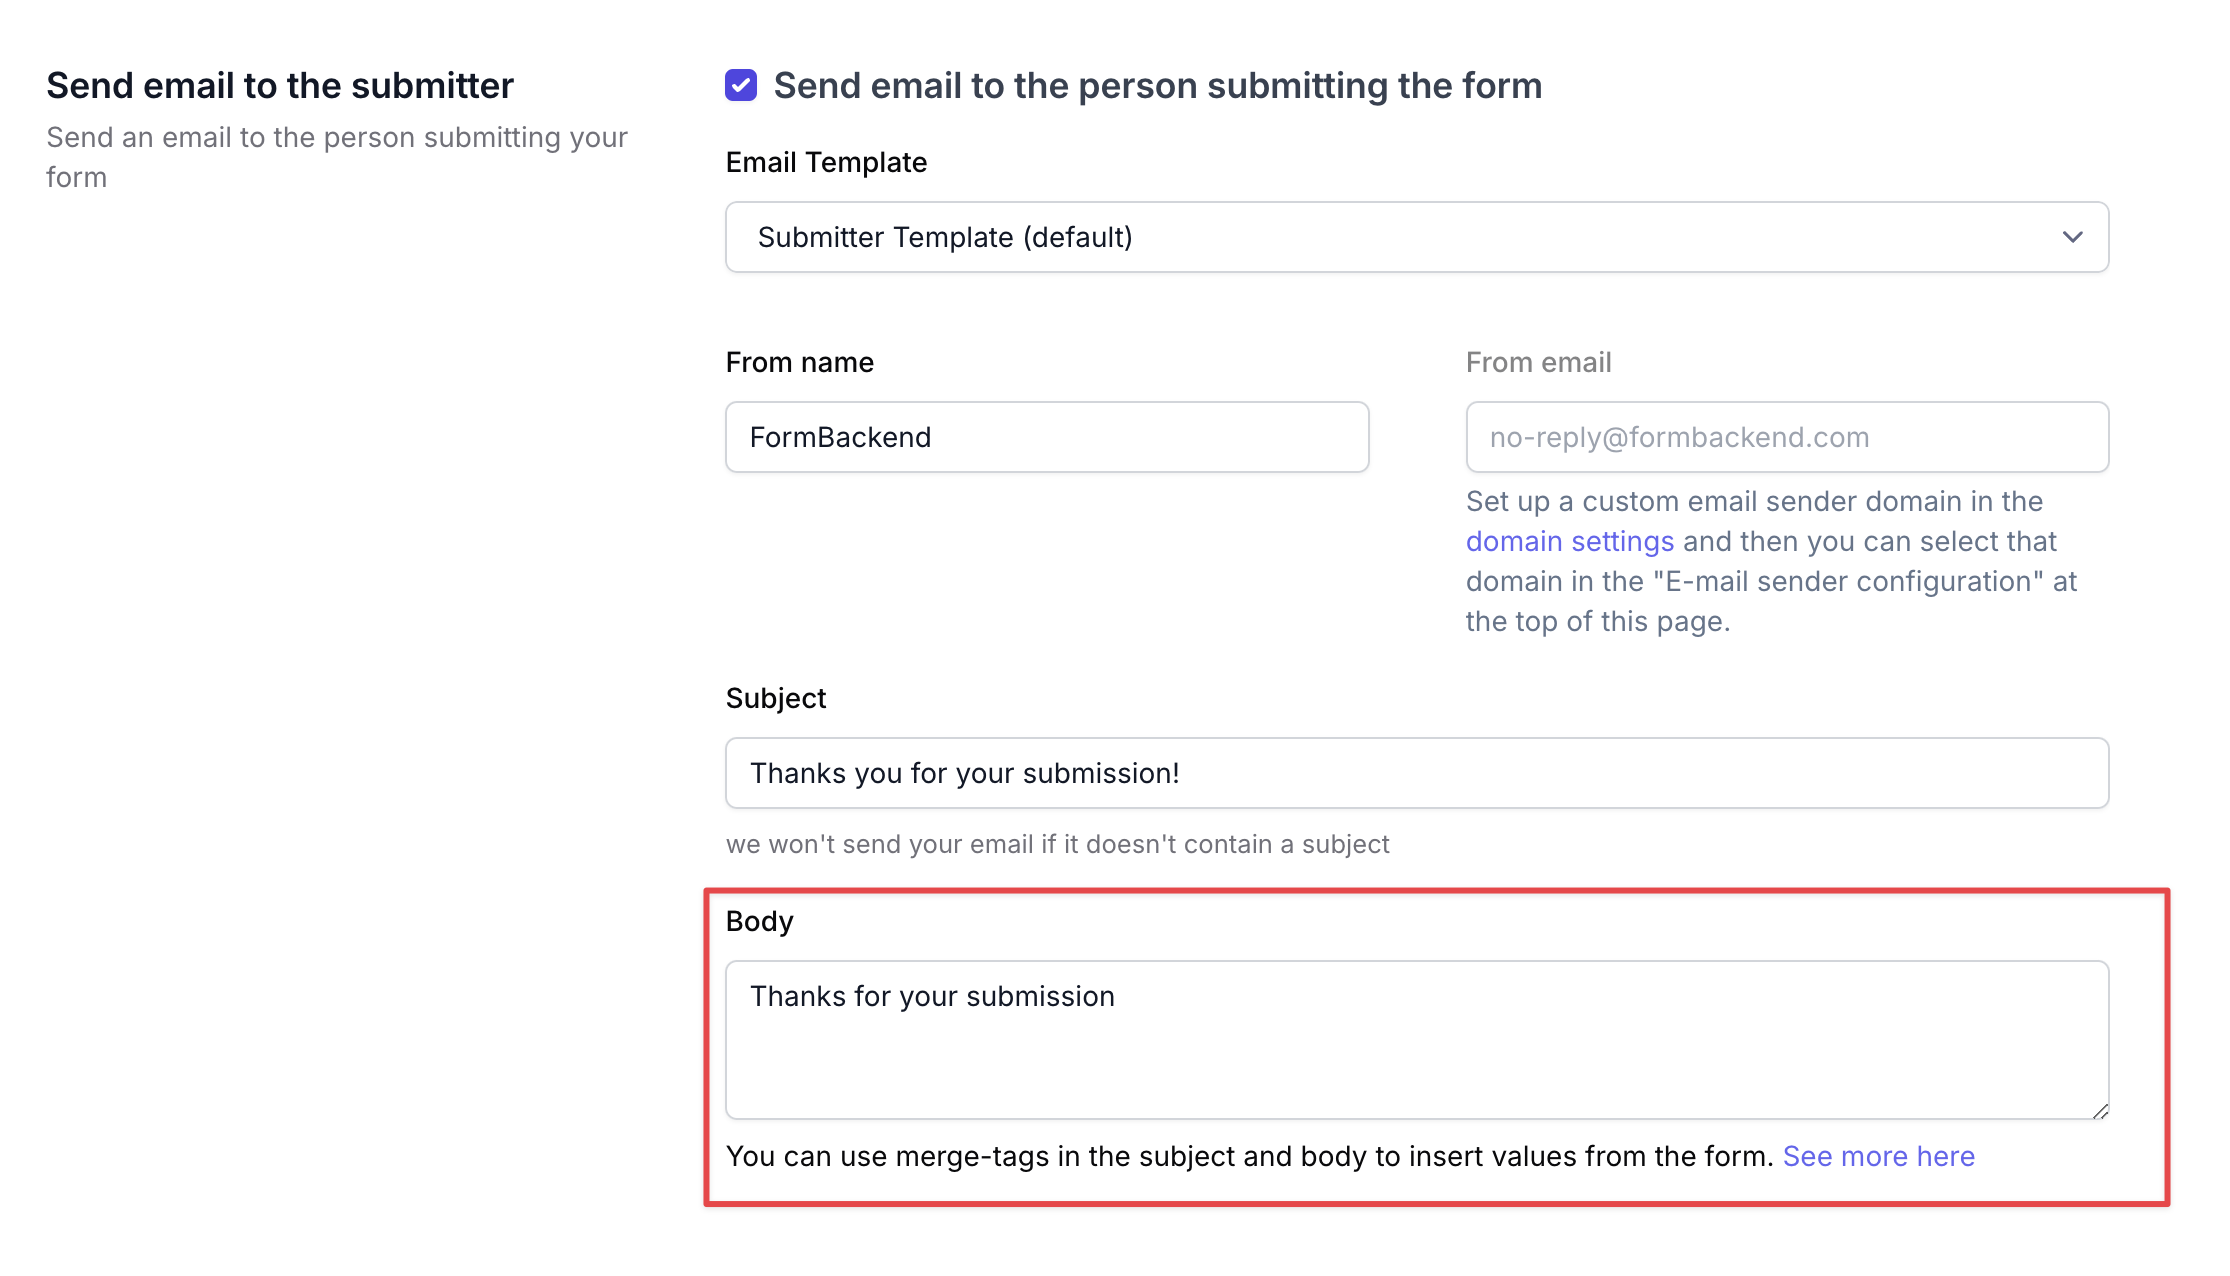Click the Body textarea resize handle
This screenshot has width=2230, height=1276.
point(2100,1111)
